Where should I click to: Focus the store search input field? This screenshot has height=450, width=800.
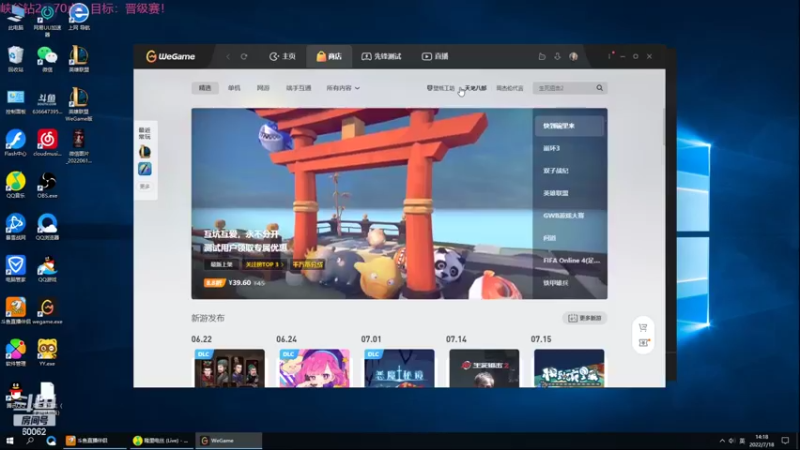[x=564, y=88]
